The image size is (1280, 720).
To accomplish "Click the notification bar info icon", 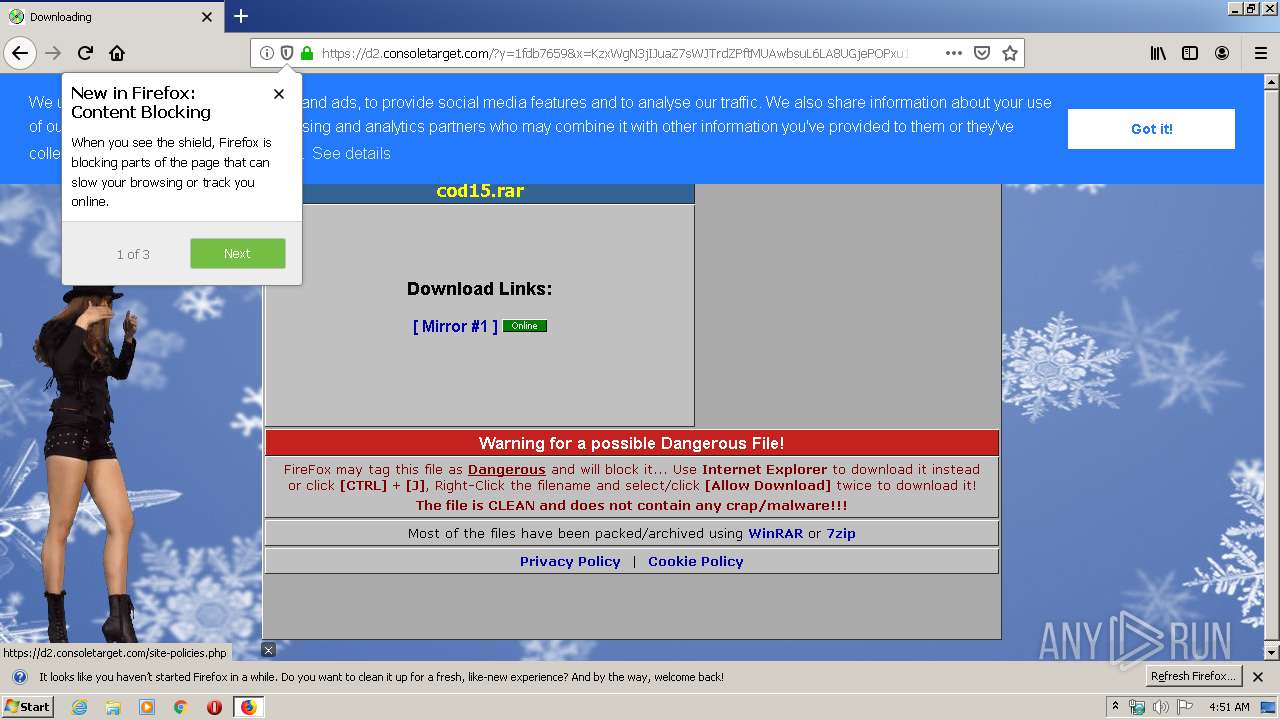I will pyautogui.click(x=19, y=677).
